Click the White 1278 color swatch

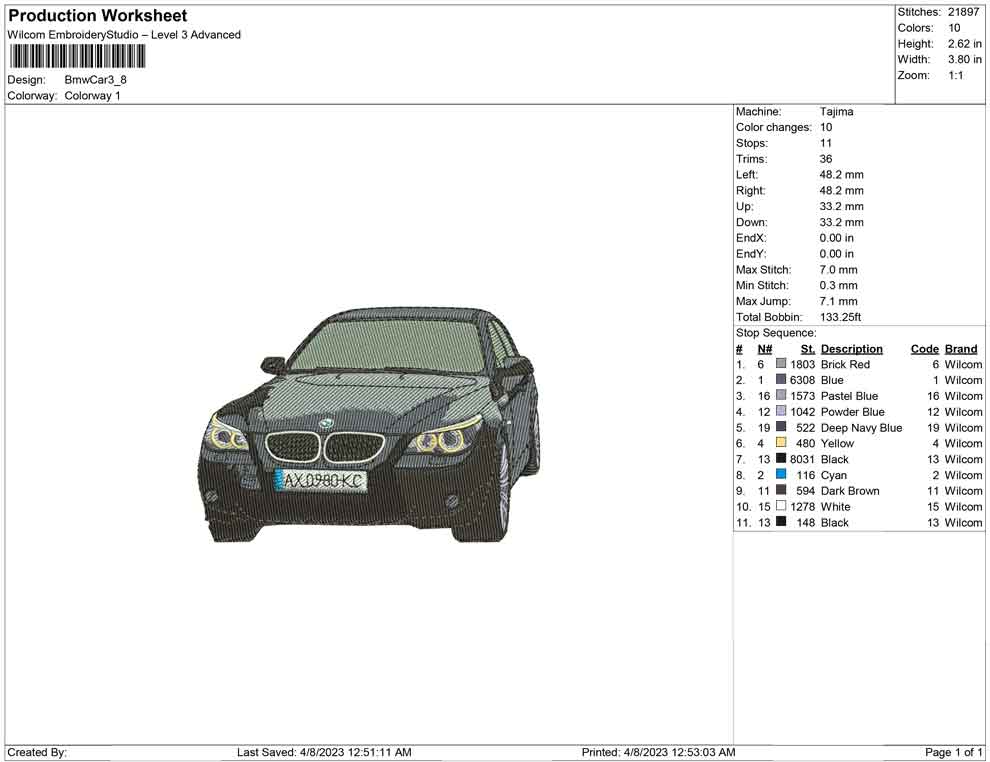click(x=781, y=506)
